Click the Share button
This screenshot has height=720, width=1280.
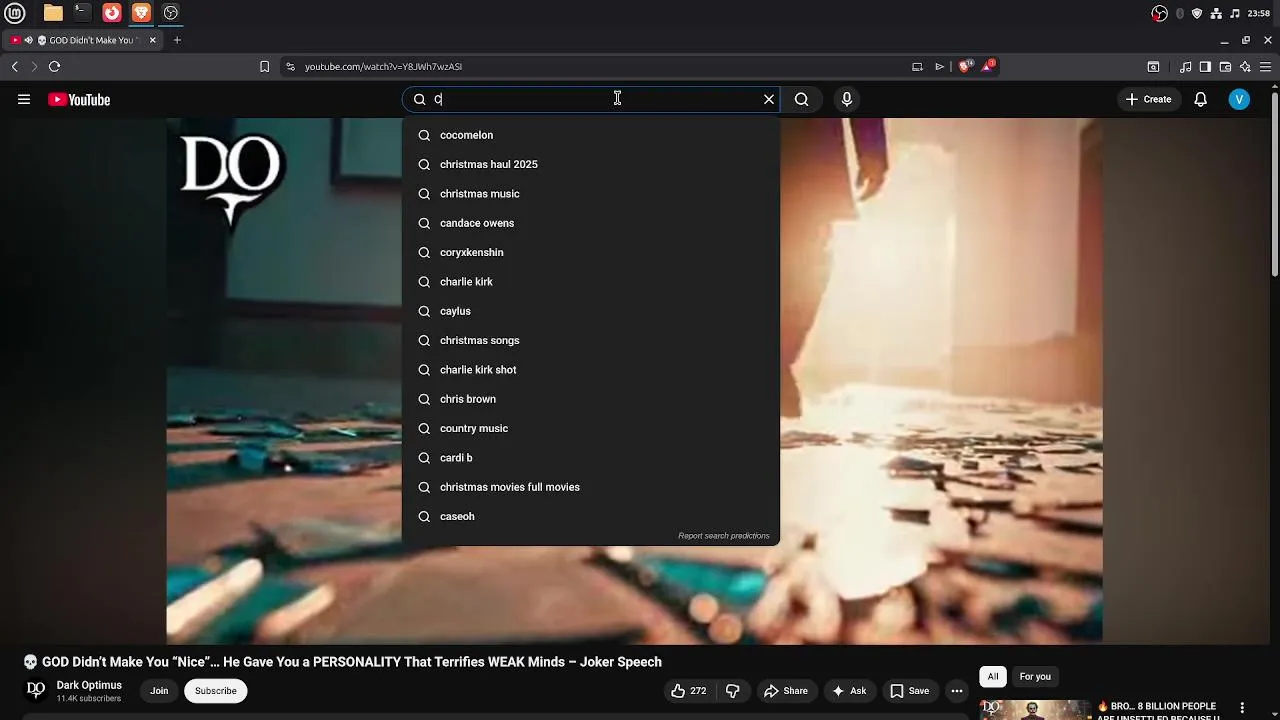point(786,691)
